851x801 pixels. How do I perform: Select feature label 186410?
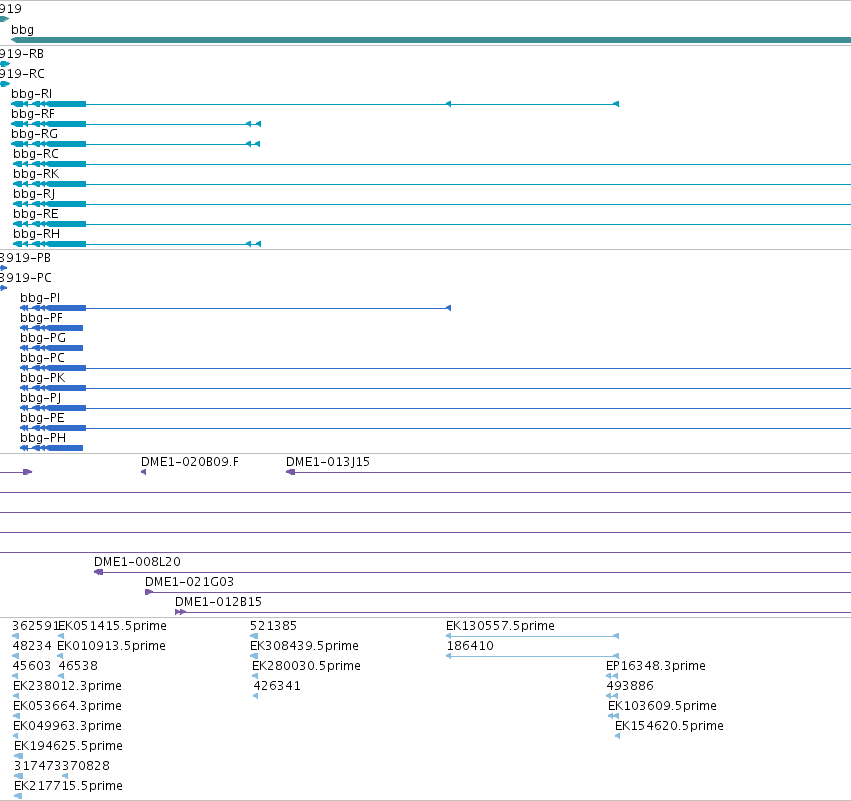(470, 646)
